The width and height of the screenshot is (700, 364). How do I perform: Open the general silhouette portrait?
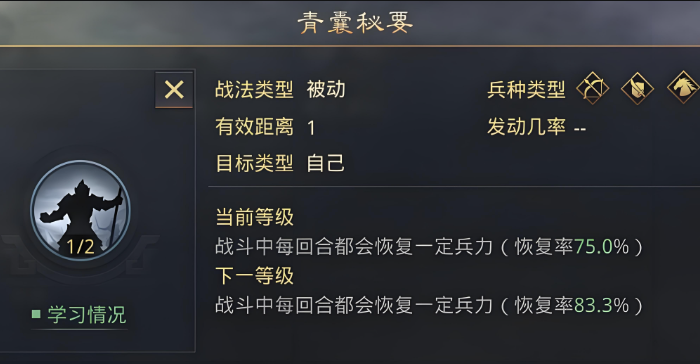coord(80,211)
